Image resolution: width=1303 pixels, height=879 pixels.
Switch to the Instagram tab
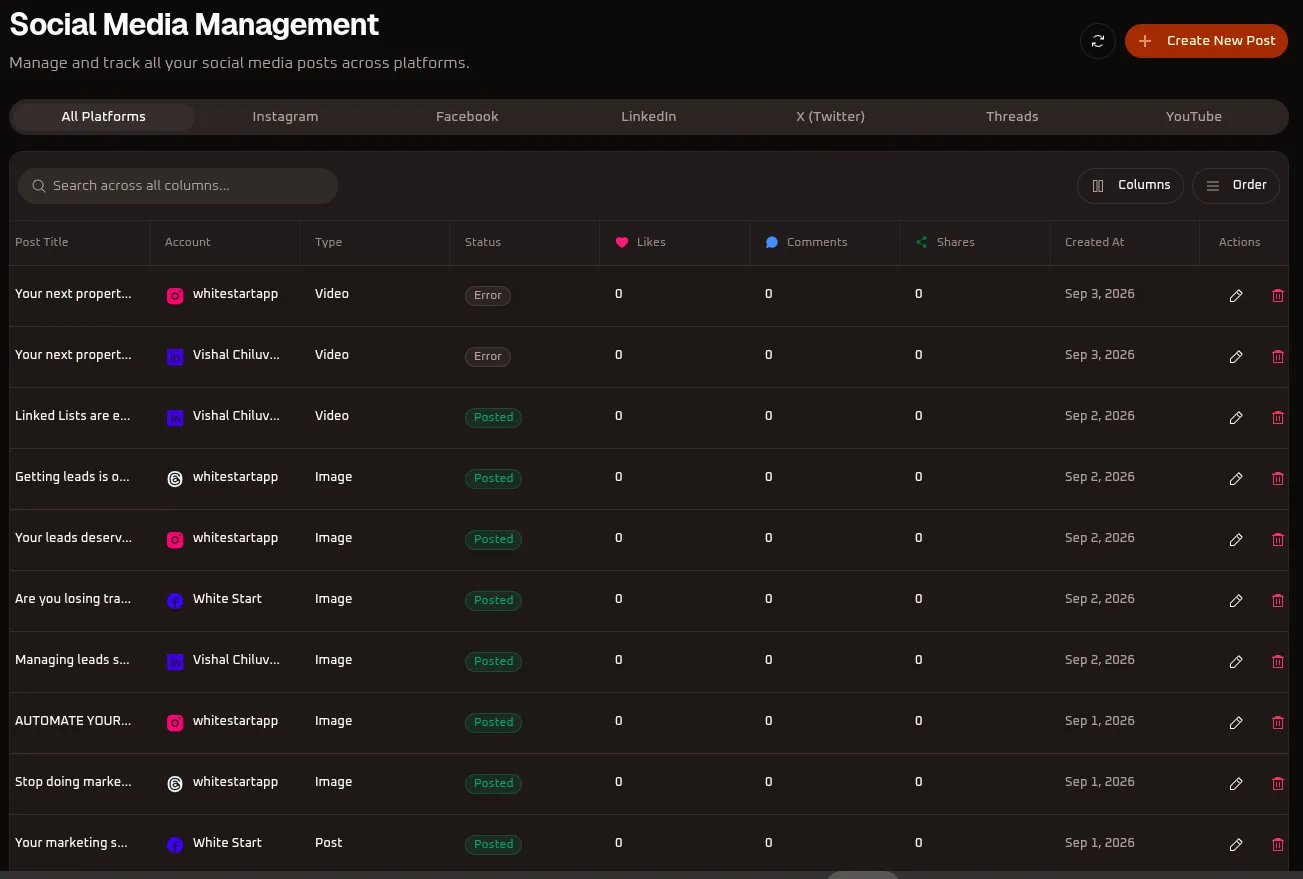tap(285, 117)
